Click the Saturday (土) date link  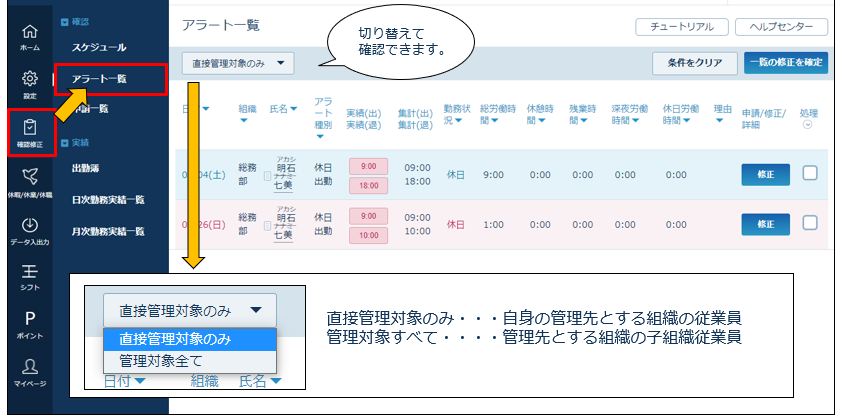click(x=202, y=175)
